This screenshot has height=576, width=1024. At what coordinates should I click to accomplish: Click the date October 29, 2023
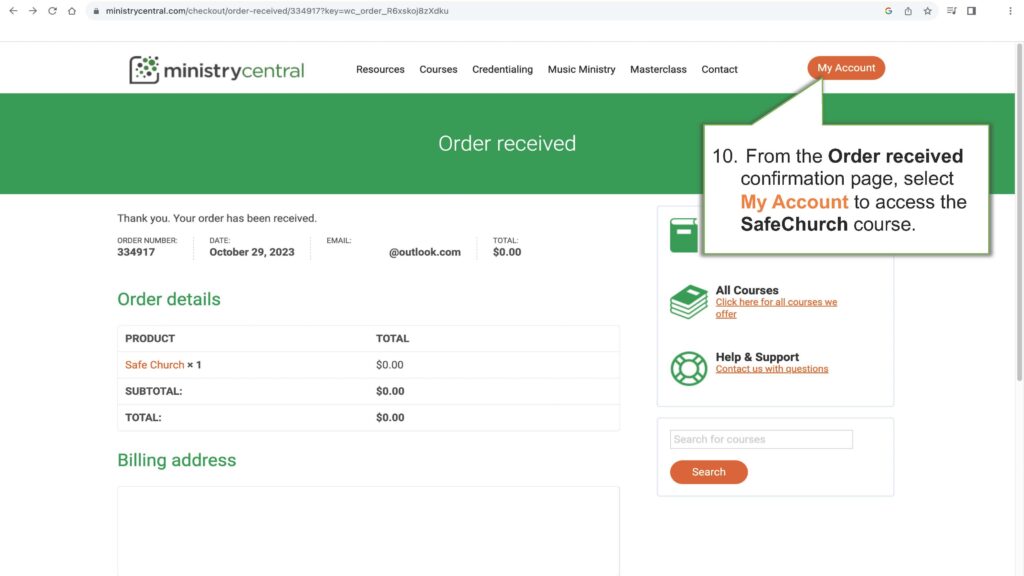(x=251, y=252)
